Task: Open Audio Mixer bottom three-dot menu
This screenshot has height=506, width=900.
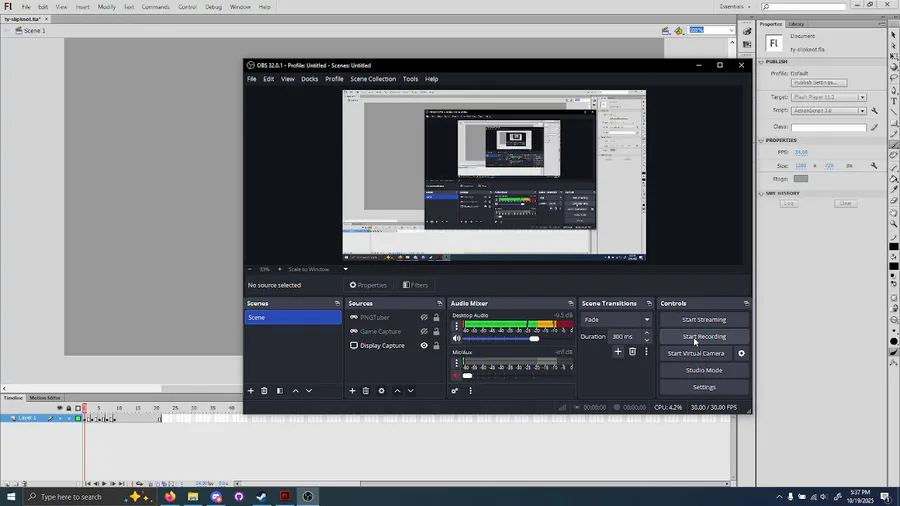Action: (x=471, y=391)
